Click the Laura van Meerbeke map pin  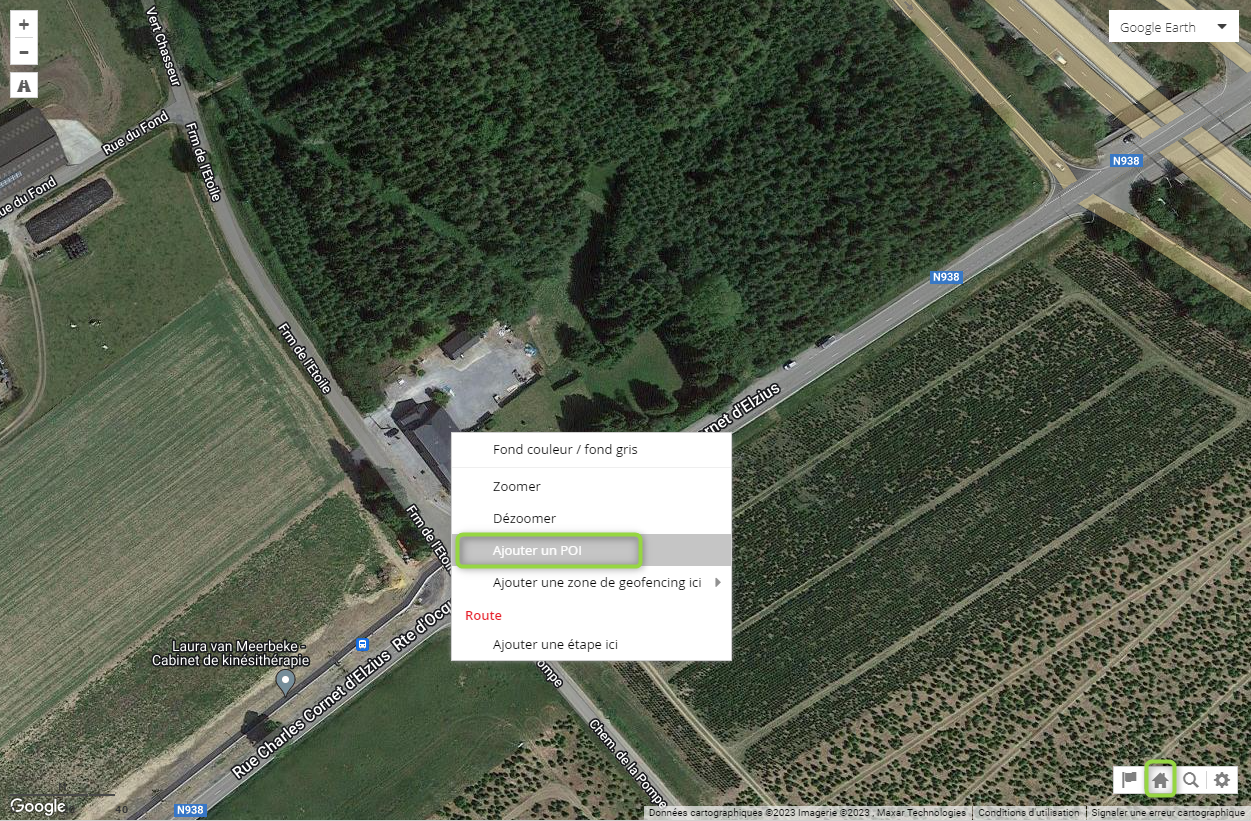tap(285, 682)
